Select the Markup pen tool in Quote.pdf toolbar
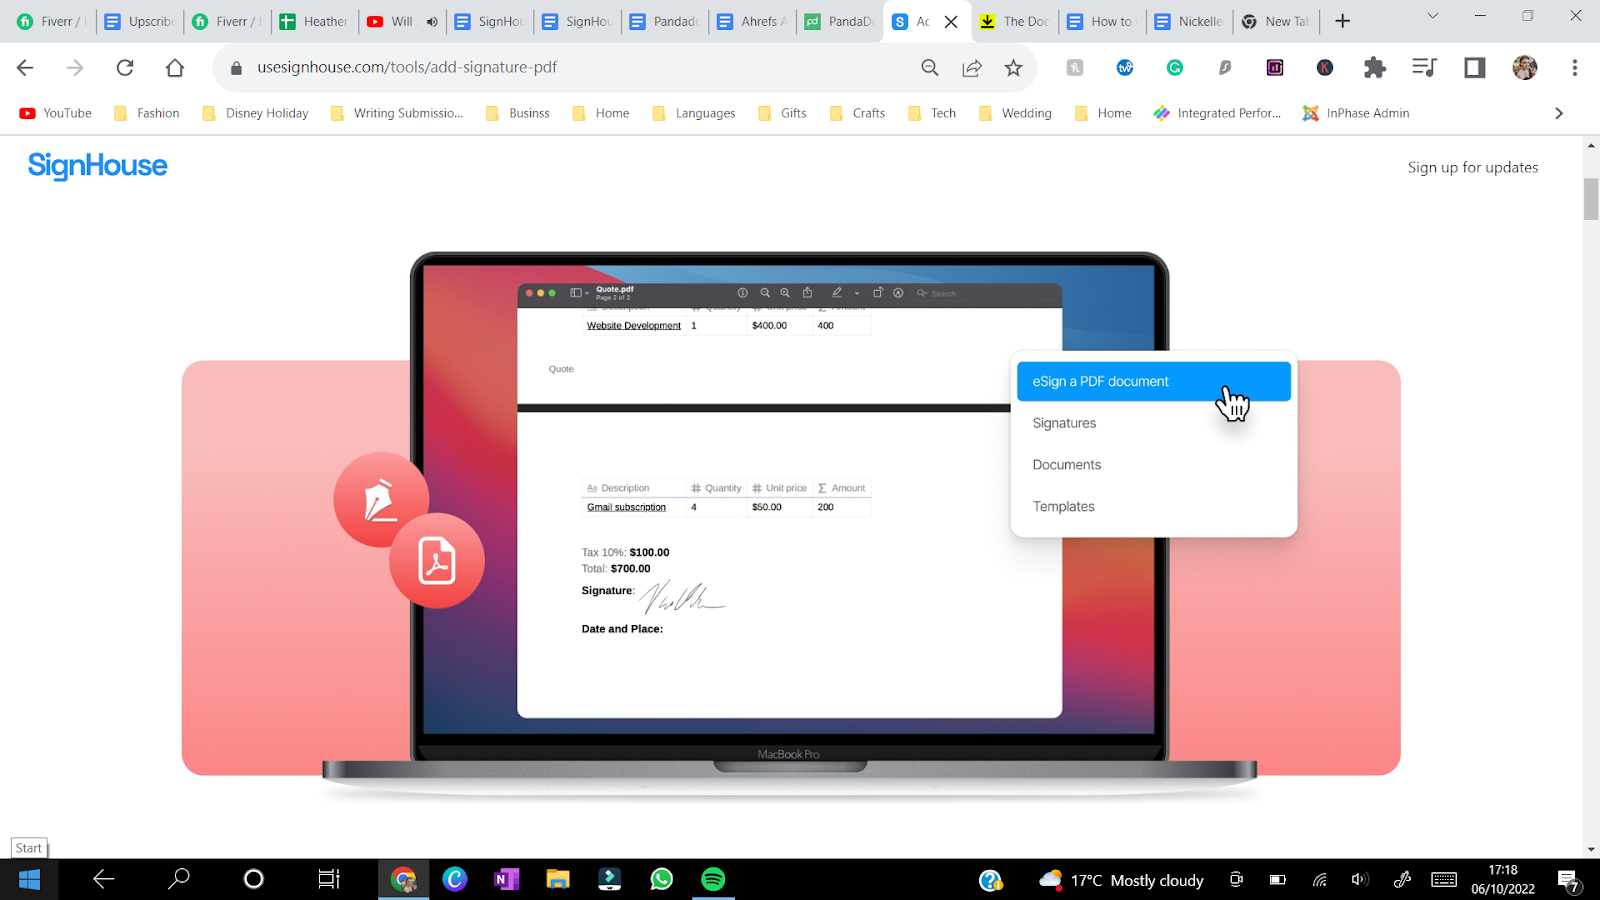1600x900 pixels. click(837, 292)
